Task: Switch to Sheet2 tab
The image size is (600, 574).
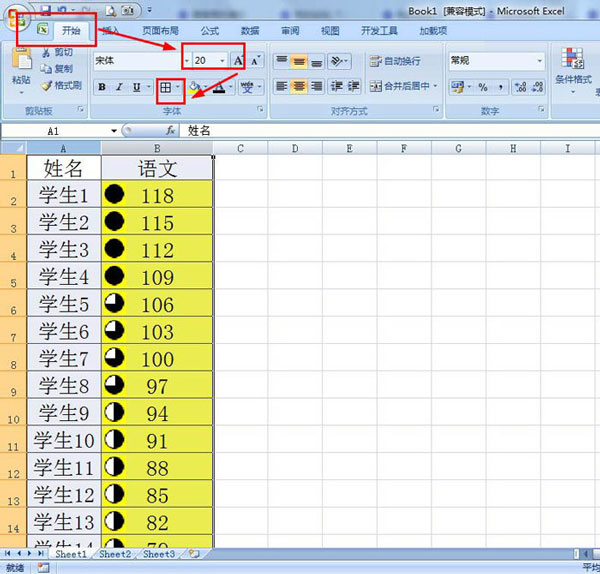Action: pos(115,554)
